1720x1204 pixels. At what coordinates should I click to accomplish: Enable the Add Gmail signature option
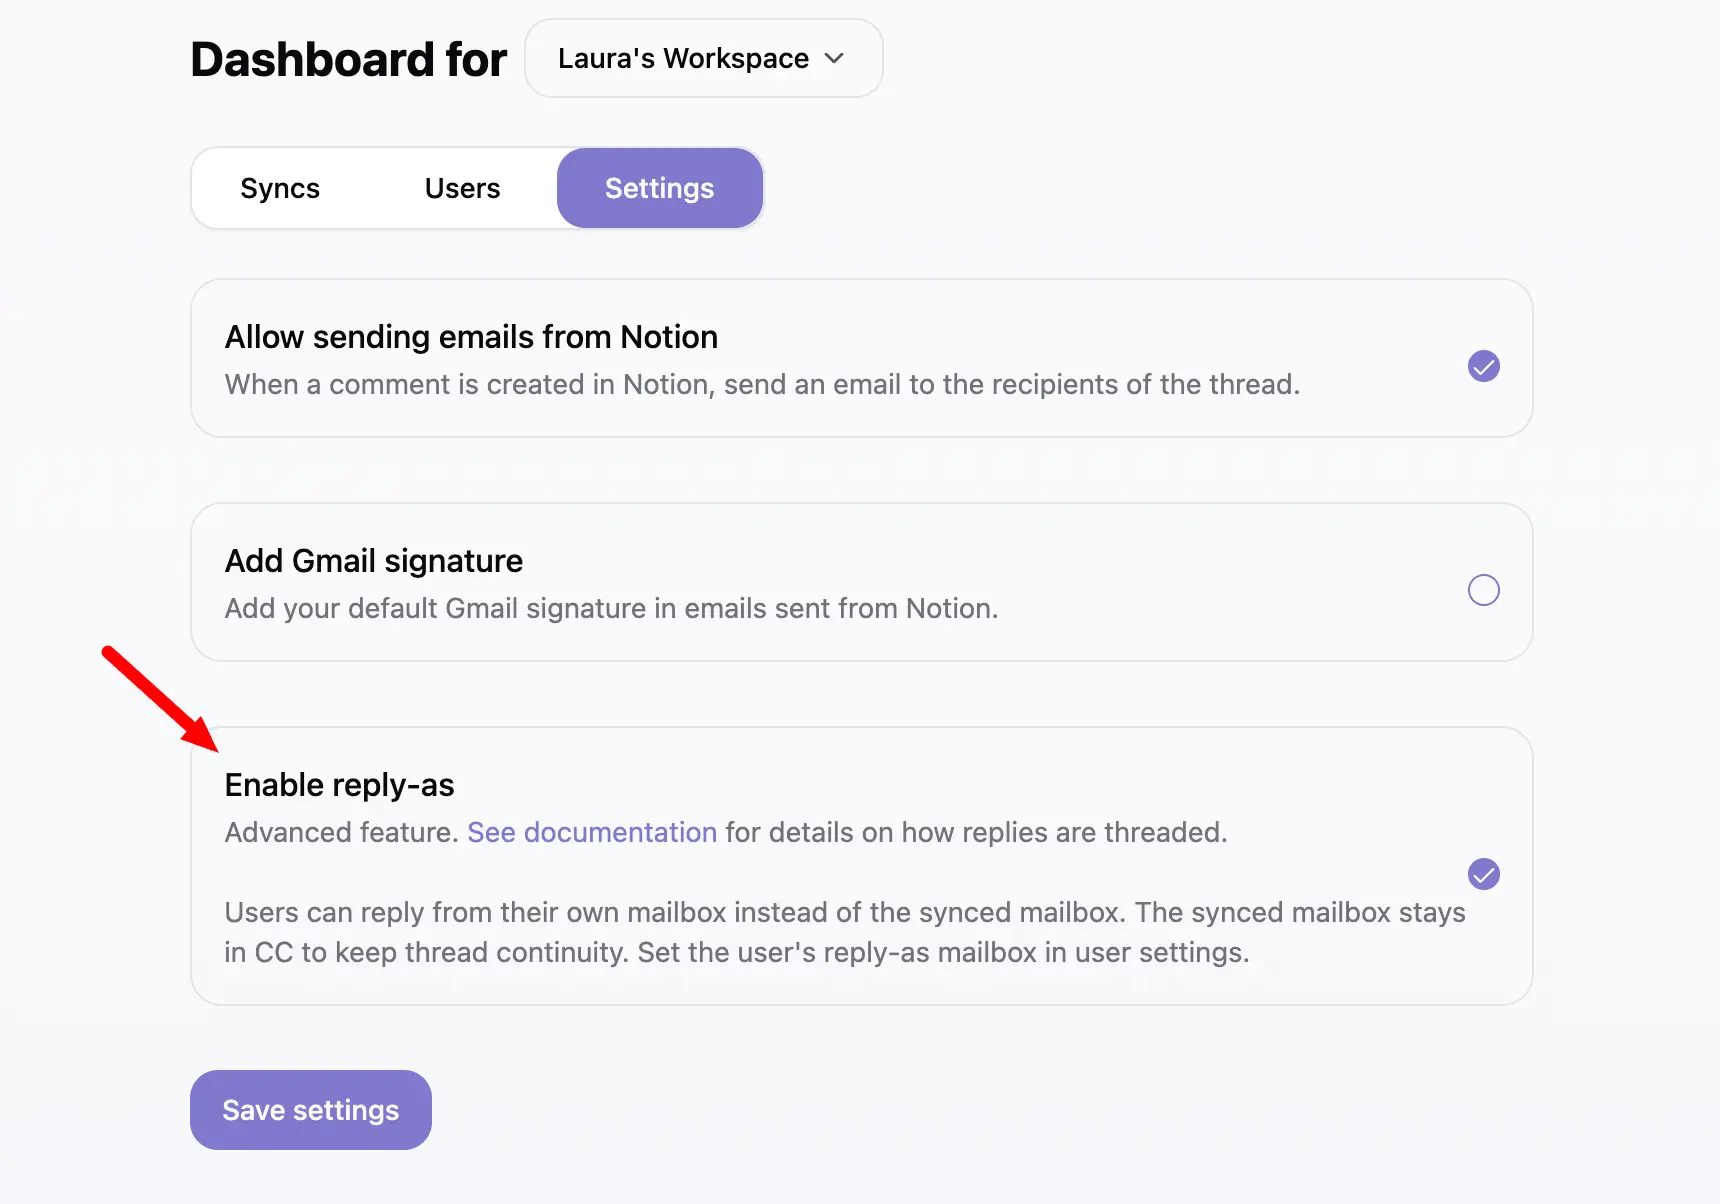(x=1483, y=590)
